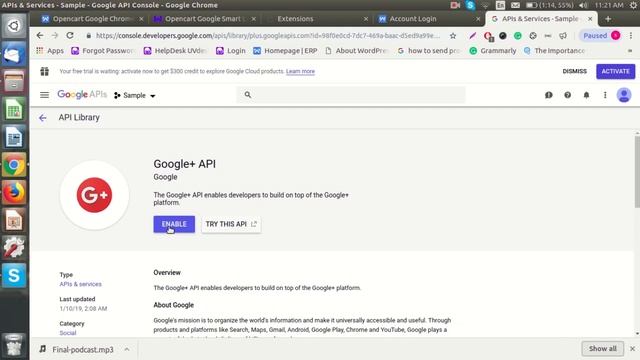Open TRY THIS API link
The height and width of the screenshot is (360, 640).
click(x=231, y=224)
